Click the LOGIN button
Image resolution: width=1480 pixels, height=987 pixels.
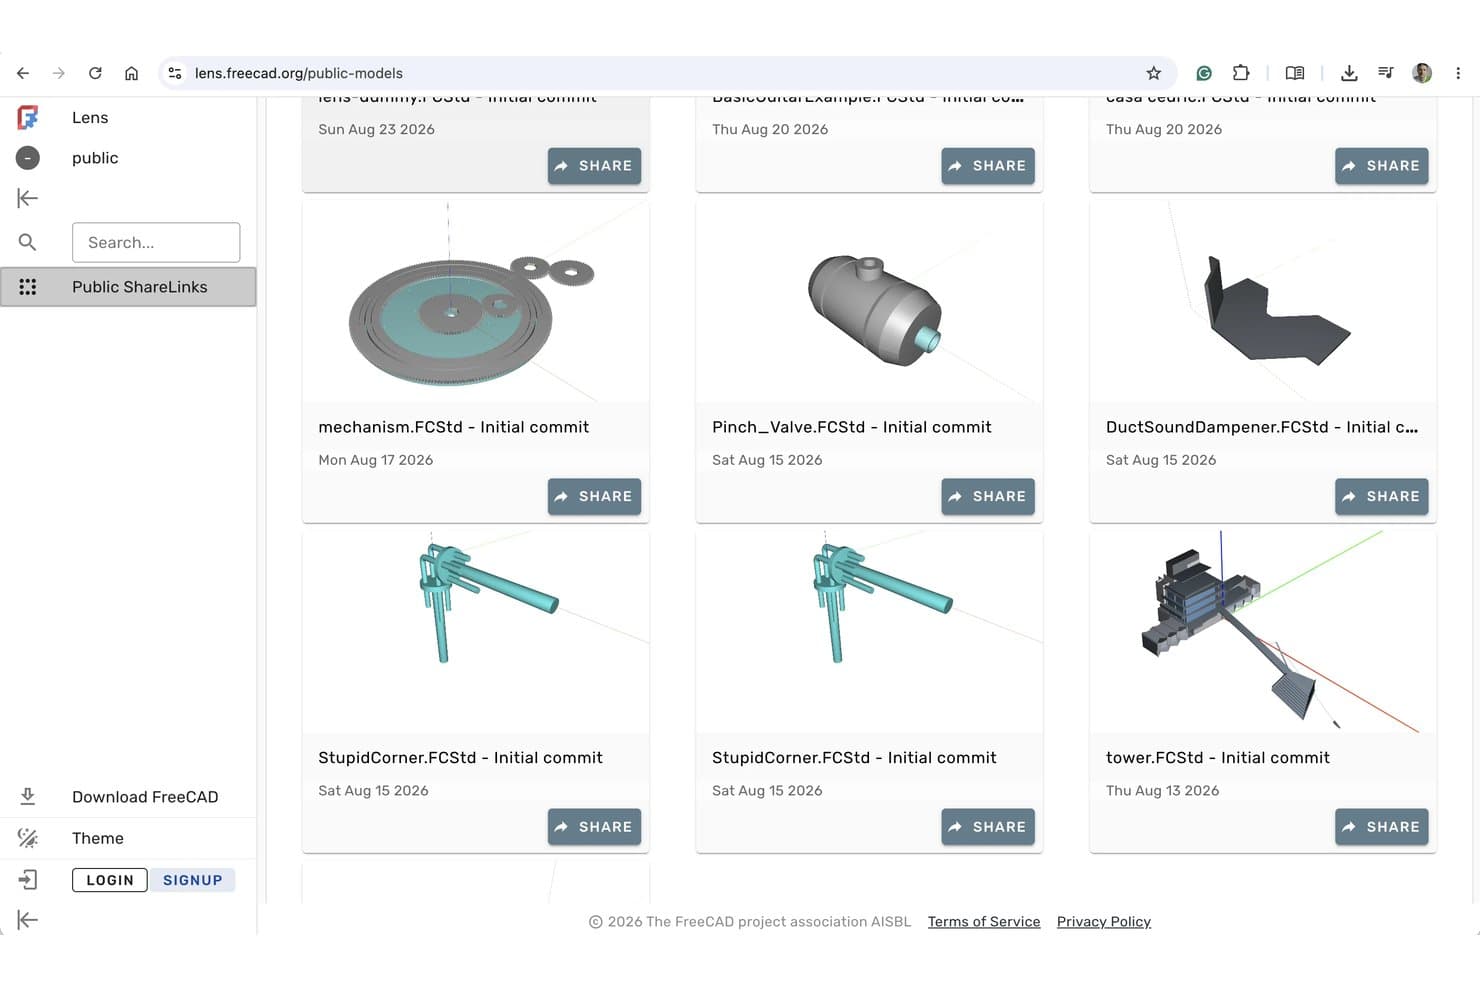point(110,880)
